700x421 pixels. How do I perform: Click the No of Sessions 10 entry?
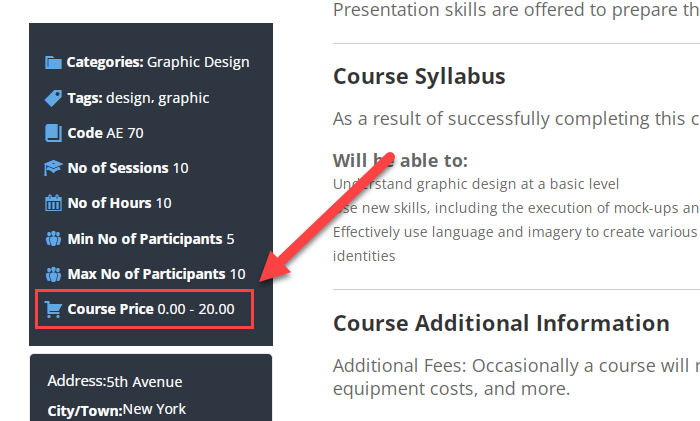(128, 168)
